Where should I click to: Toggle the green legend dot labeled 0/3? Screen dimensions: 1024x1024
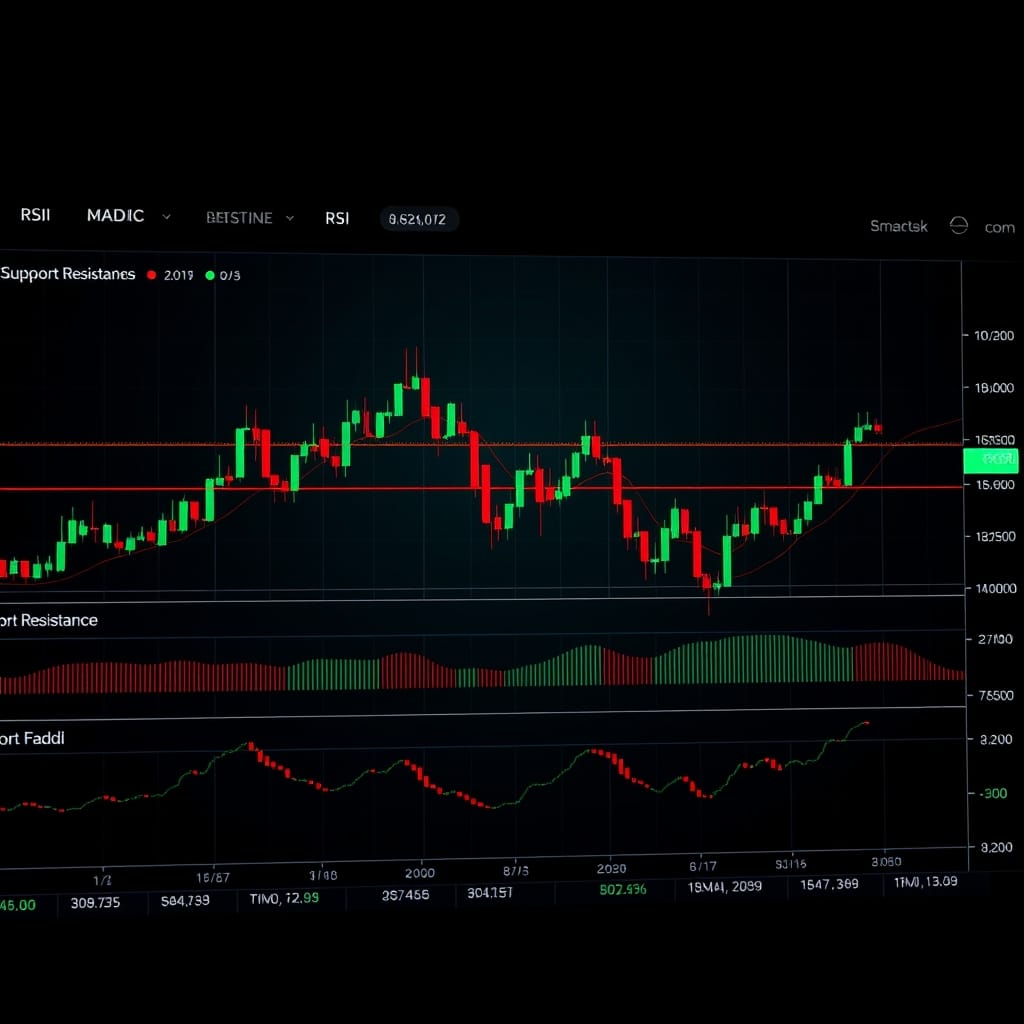tap(210, 275)
